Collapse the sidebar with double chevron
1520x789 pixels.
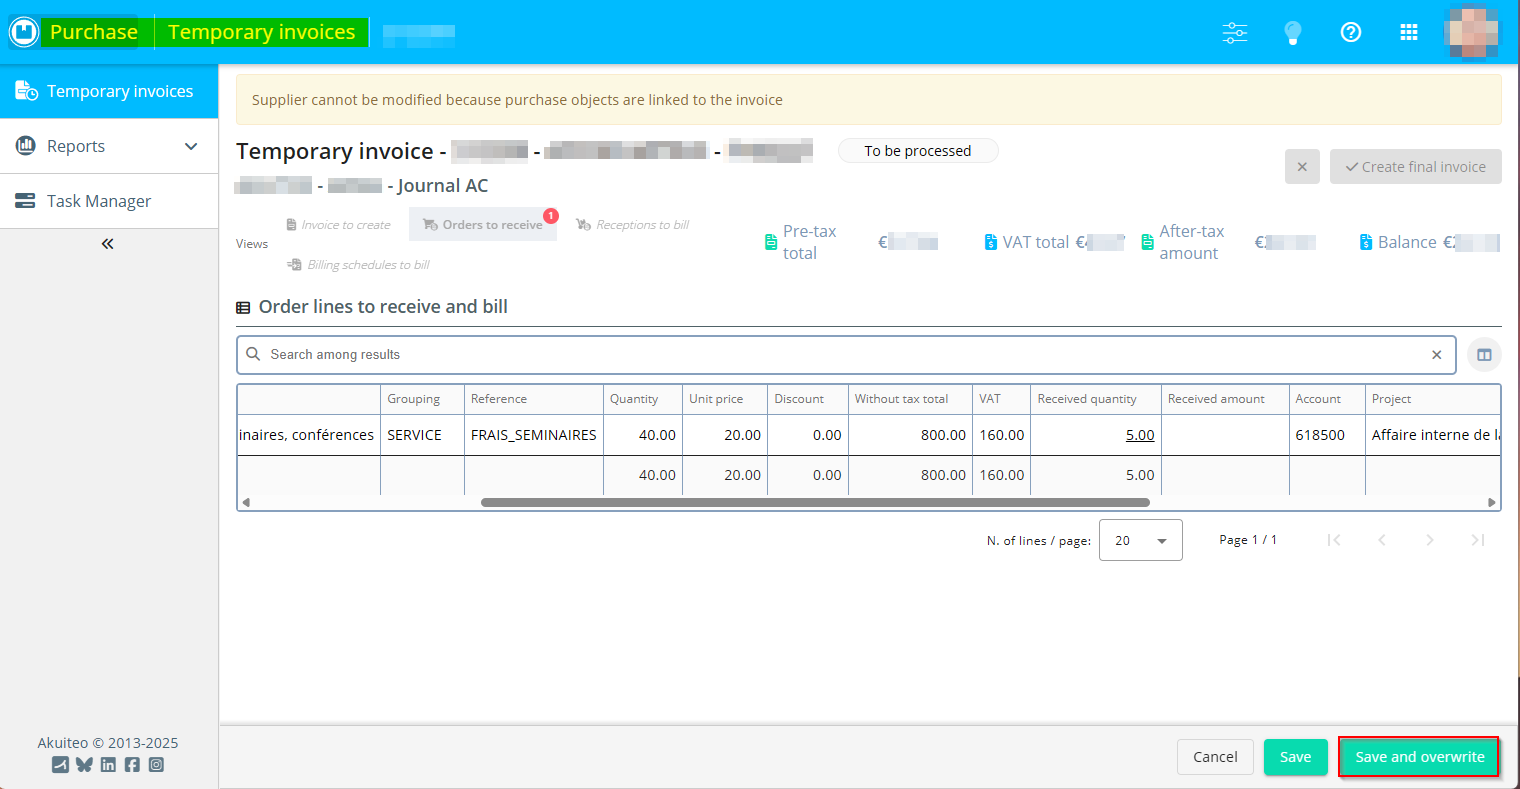[108, 244]
